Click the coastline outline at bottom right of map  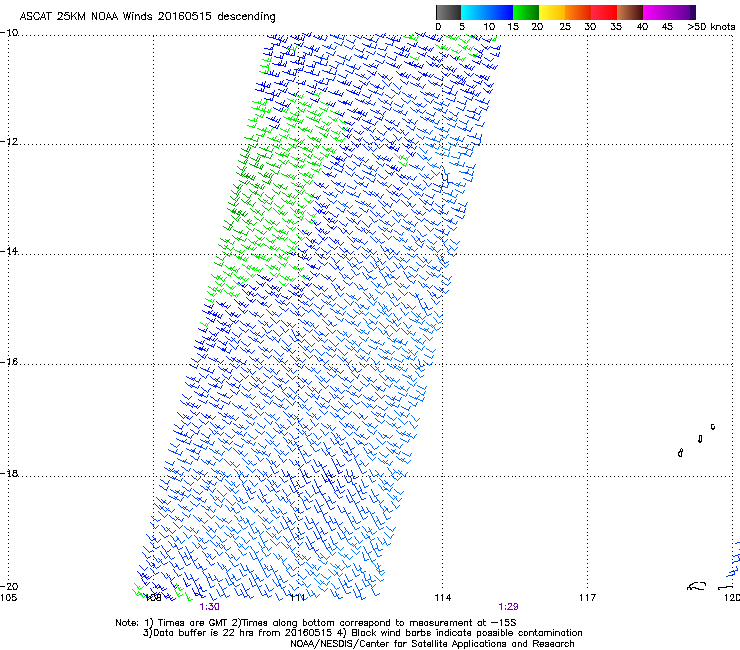point(697,586)
